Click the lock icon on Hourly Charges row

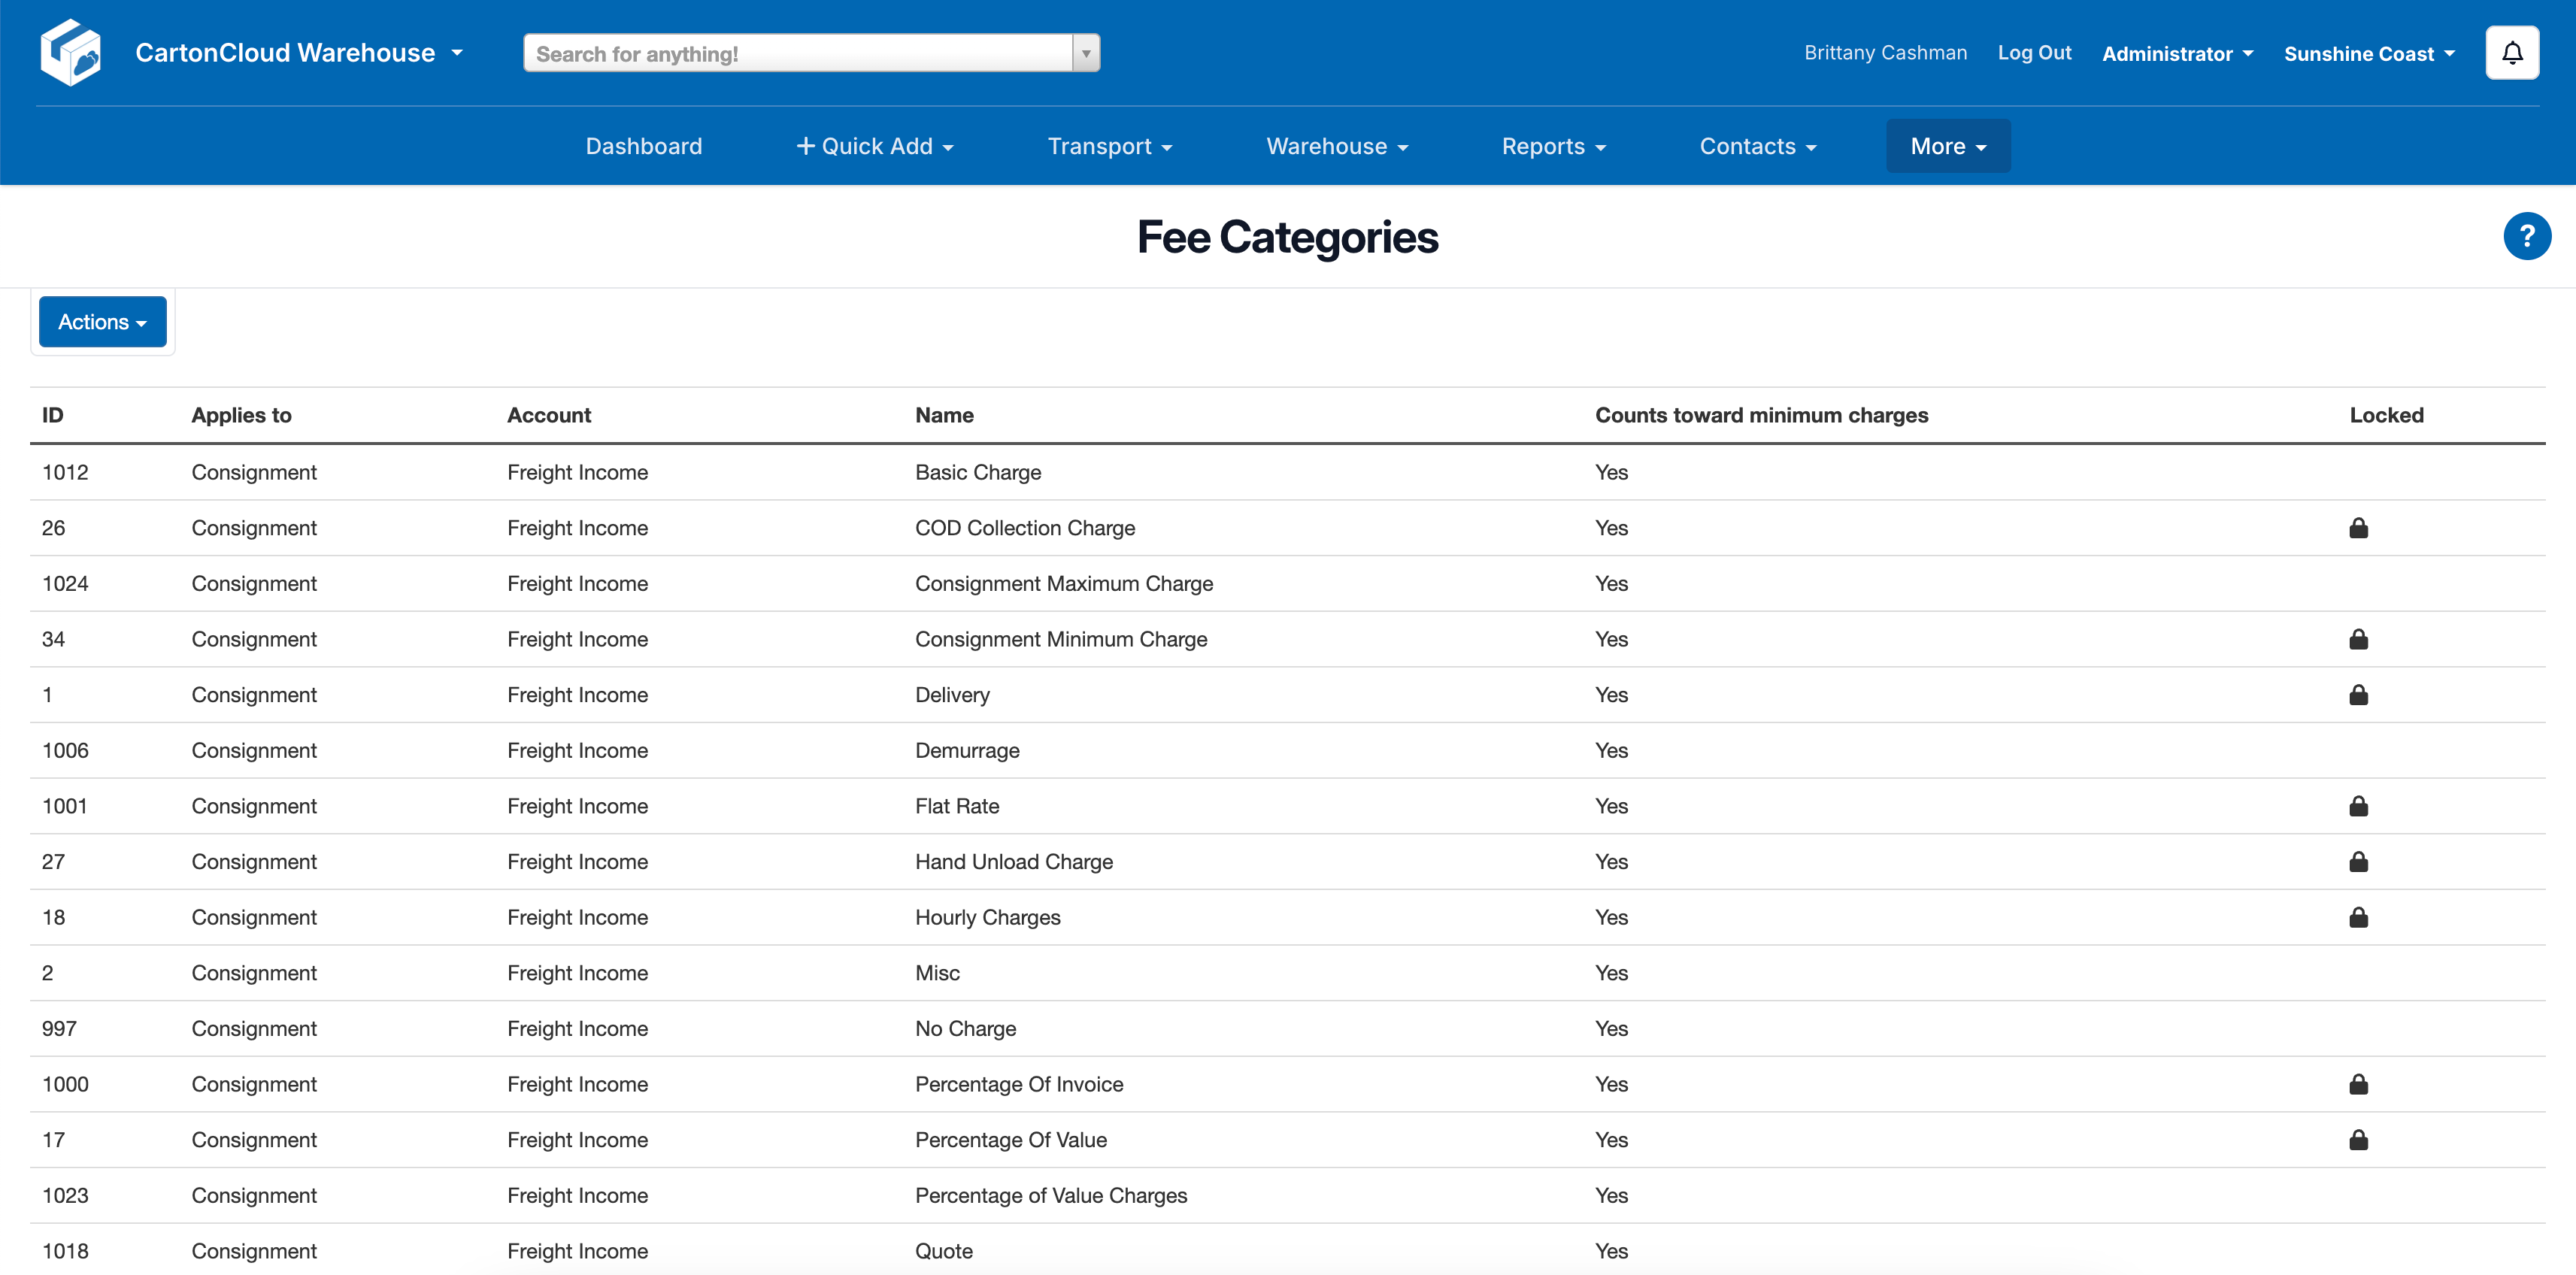point(2358,917)
